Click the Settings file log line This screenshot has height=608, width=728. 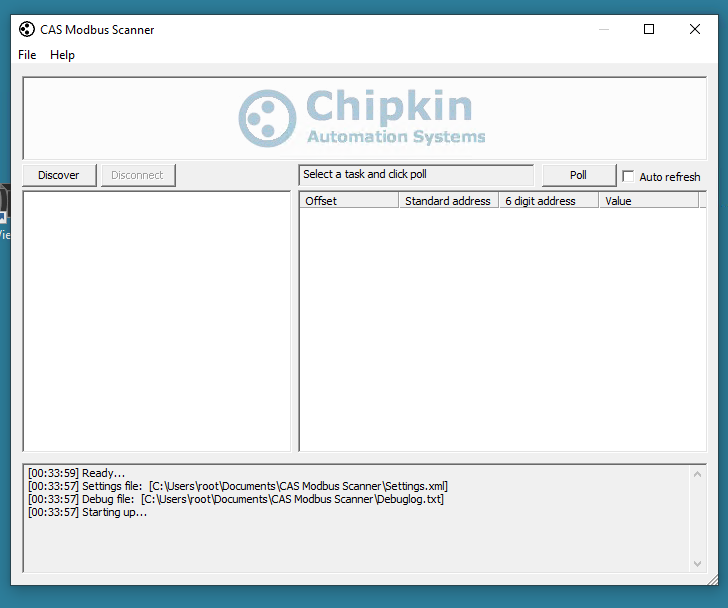(238, 486)
